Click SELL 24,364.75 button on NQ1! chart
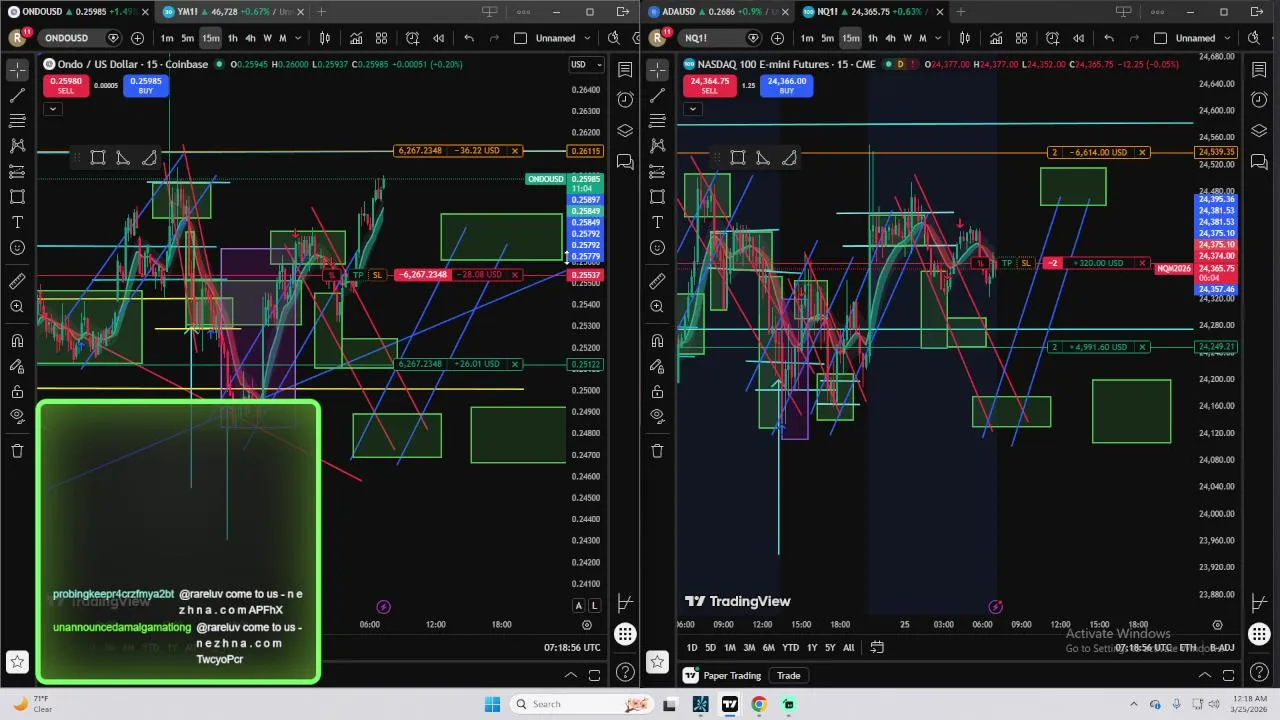This screenshot has height=720, width=1280. coord(709,86)
